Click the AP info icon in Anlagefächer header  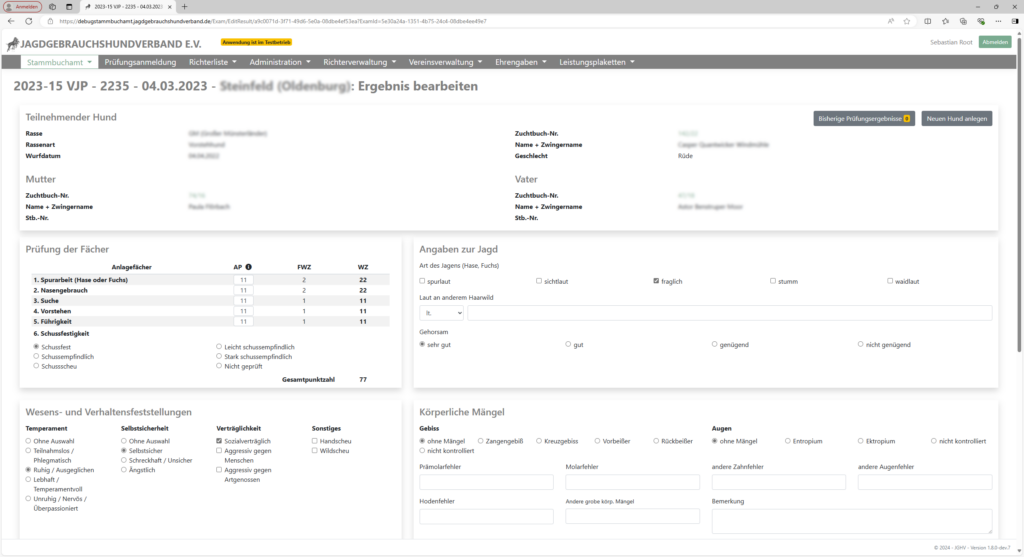click(x=248, y=267)
